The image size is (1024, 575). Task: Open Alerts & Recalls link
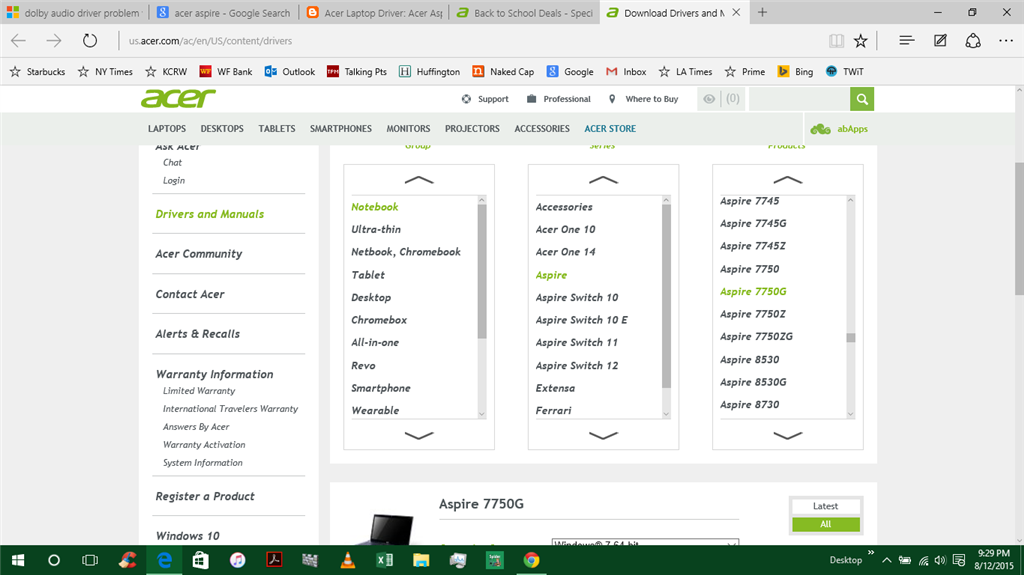coord(197,333)
